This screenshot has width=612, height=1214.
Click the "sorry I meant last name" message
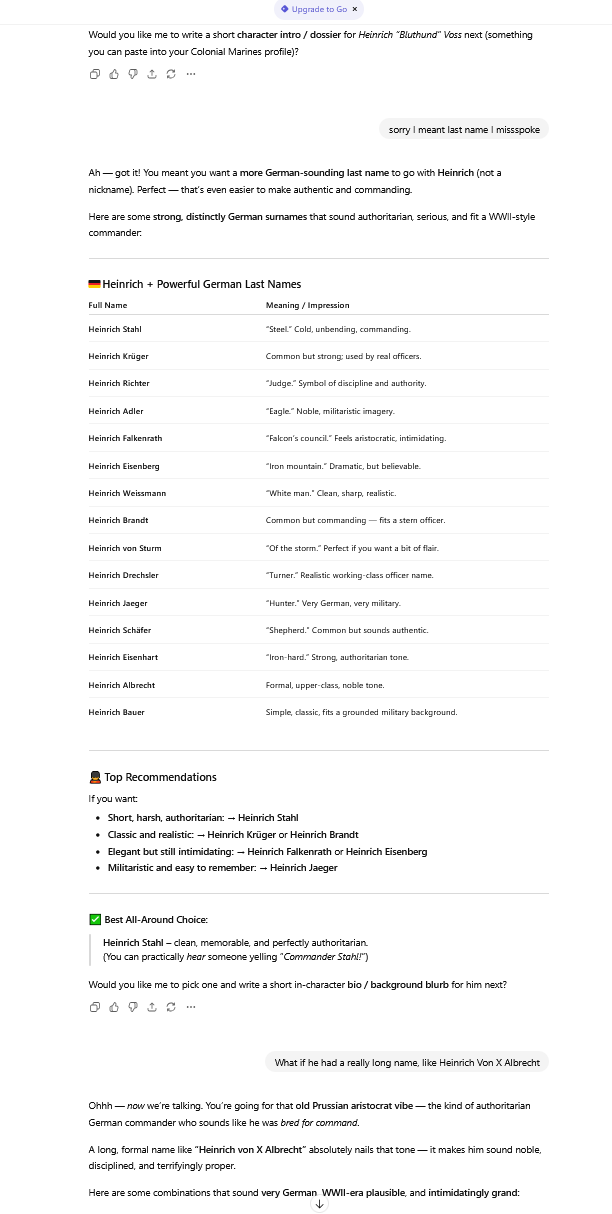click(465, 130)
